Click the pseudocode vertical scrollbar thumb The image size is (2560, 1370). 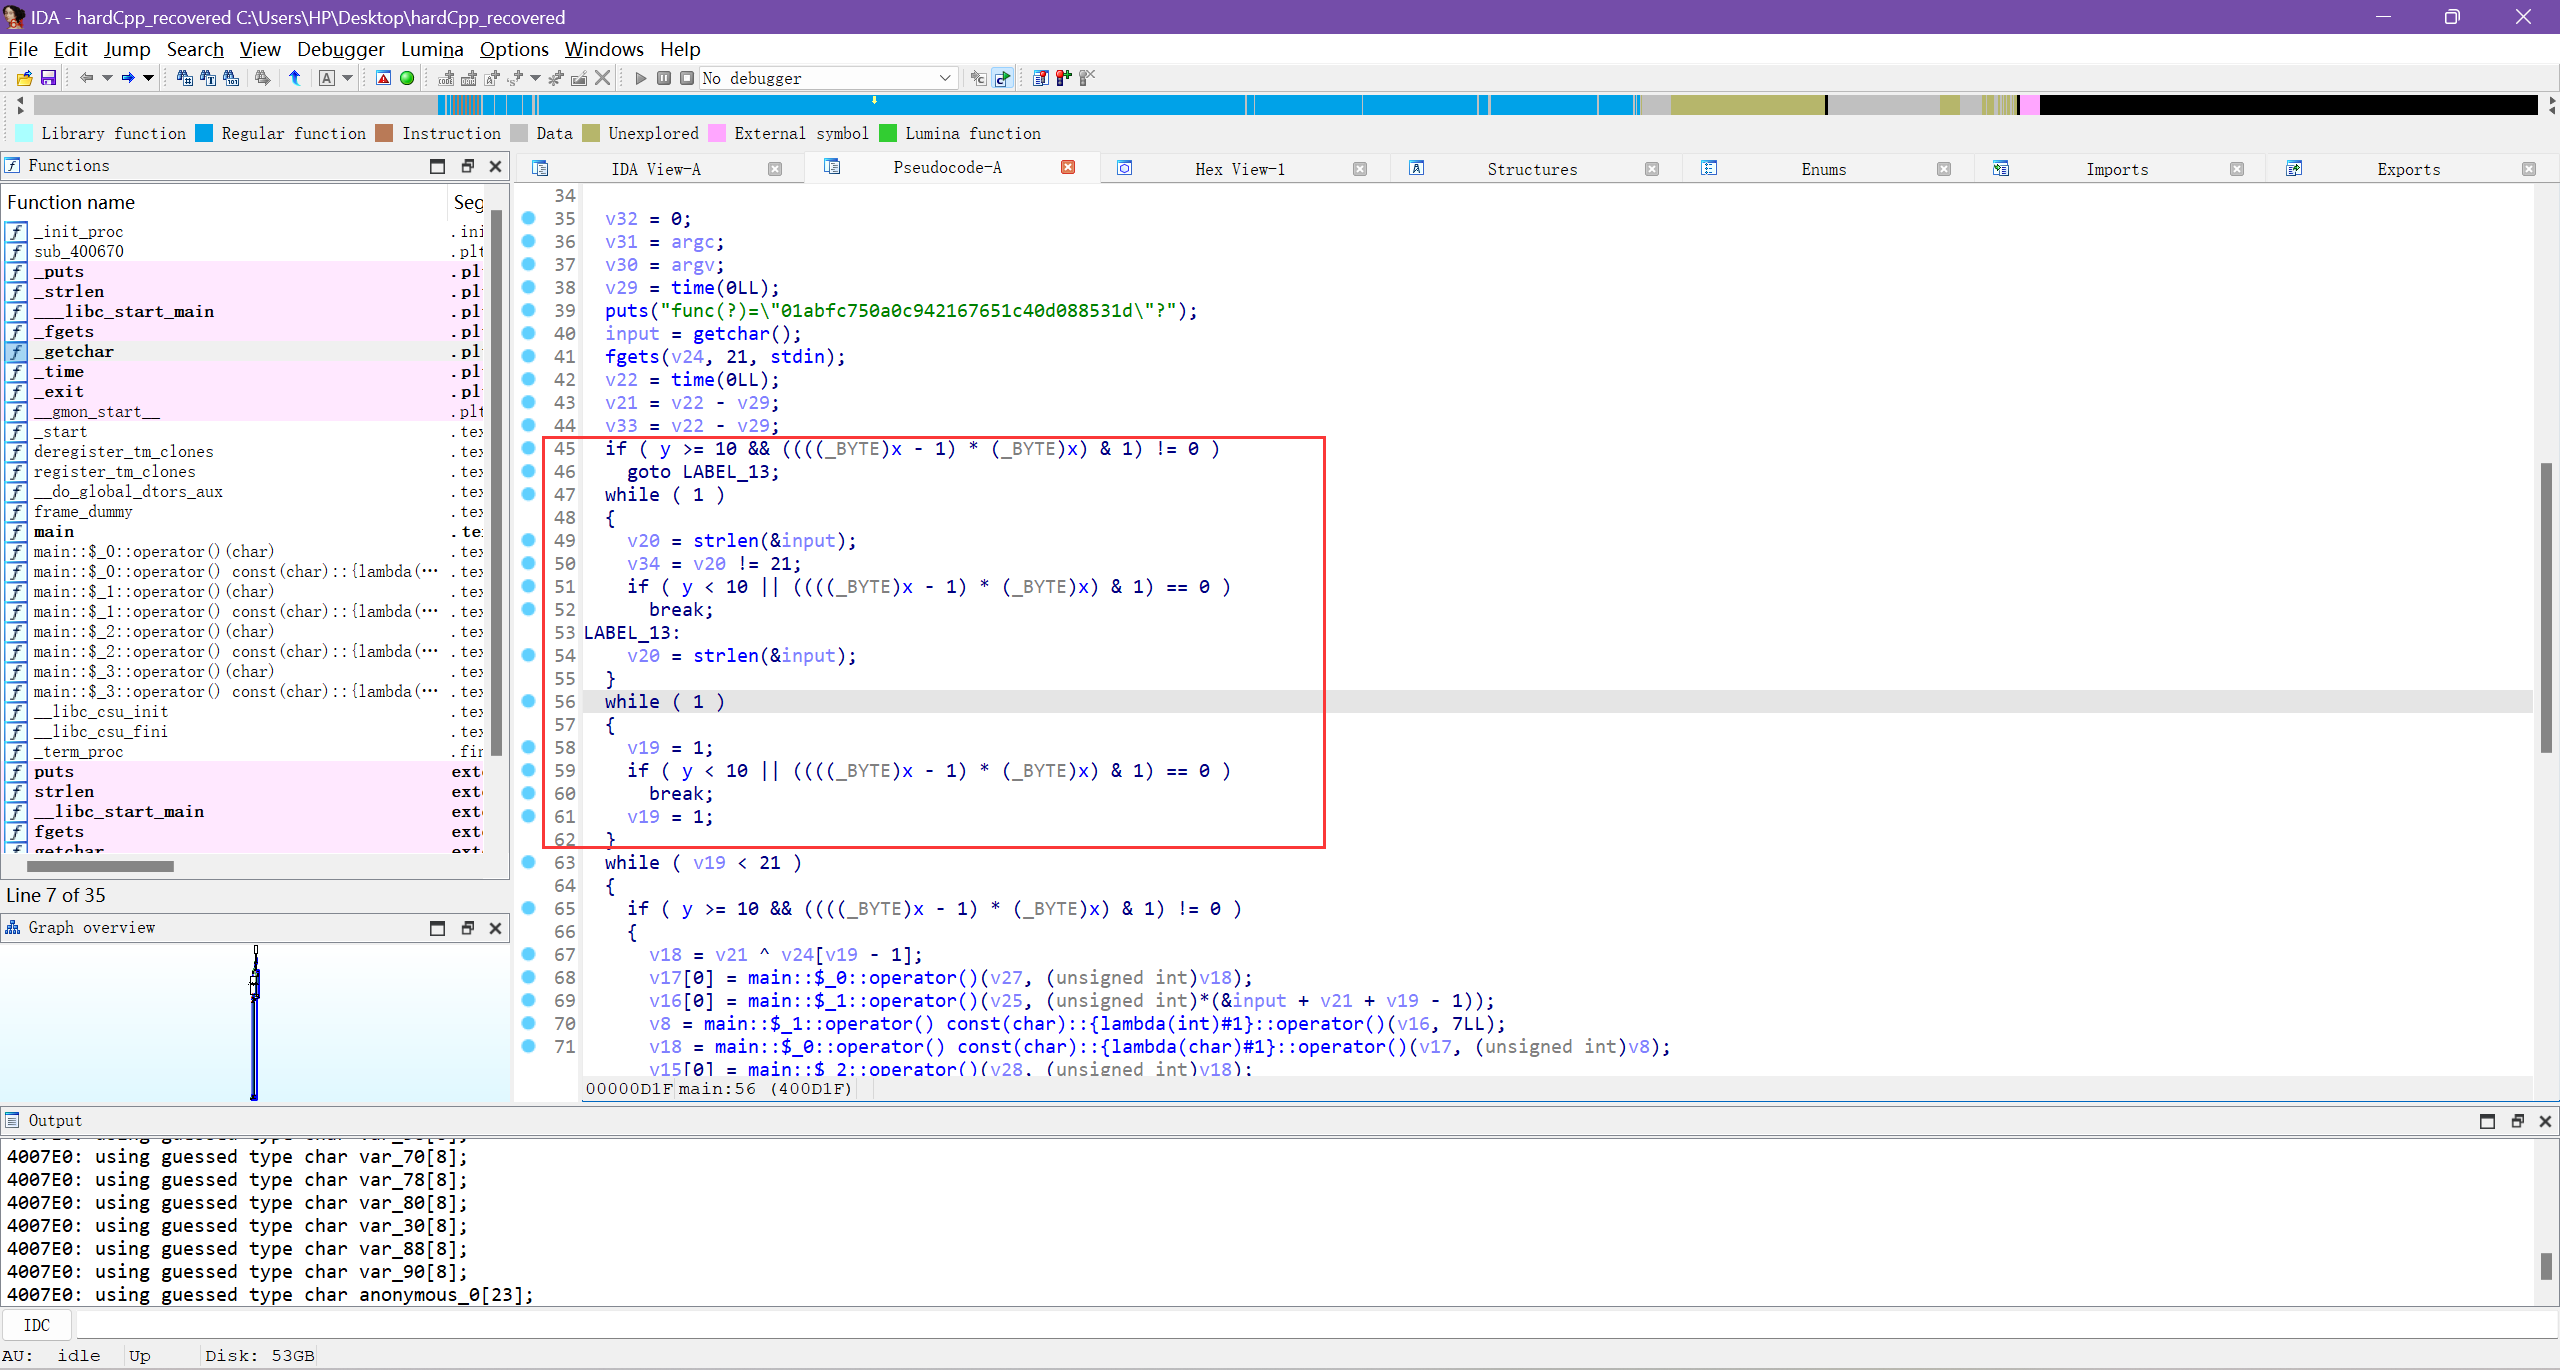coord(2546,607)
